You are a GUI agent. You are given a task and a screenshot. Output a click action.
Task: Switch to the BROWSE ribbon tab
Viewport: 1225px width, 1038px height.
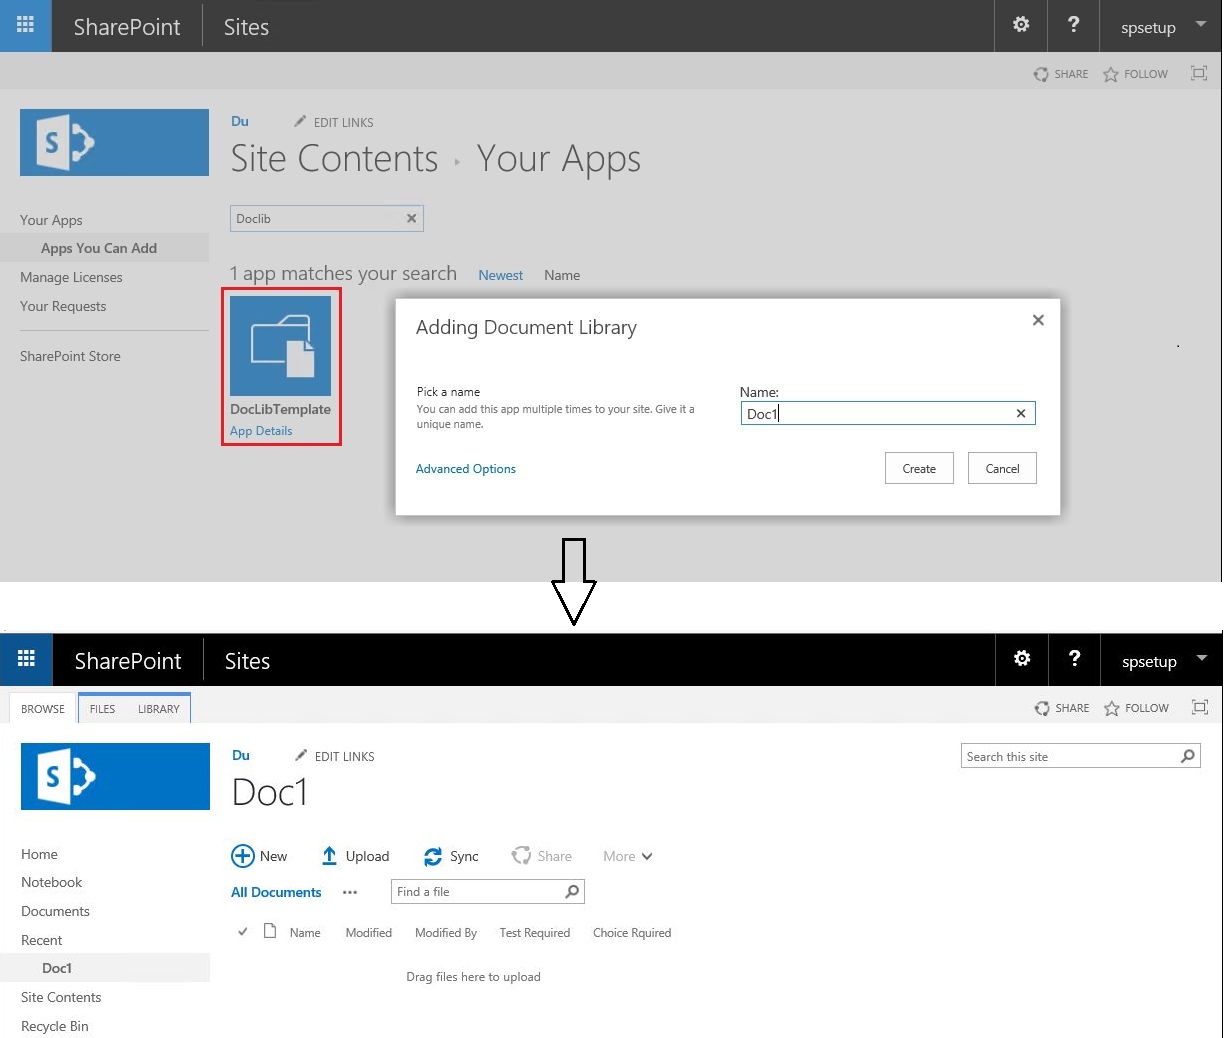pos(43,708)
